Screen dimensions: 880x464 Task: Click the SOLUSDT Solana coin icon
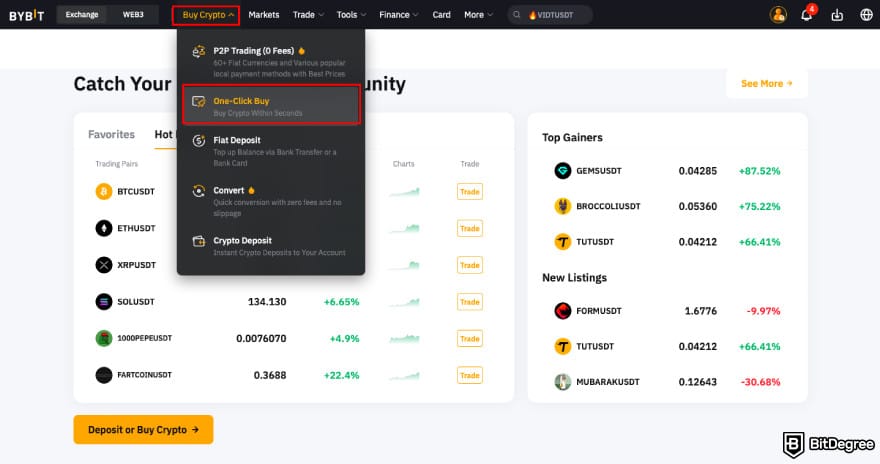[x=104, y=302]
